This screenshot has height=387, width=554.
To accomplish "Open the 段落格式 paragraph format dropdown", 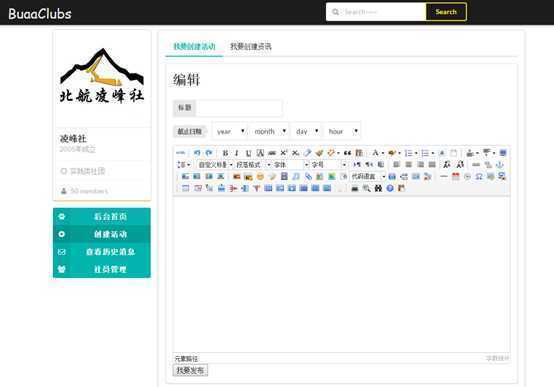I will (x=253, y=165).
